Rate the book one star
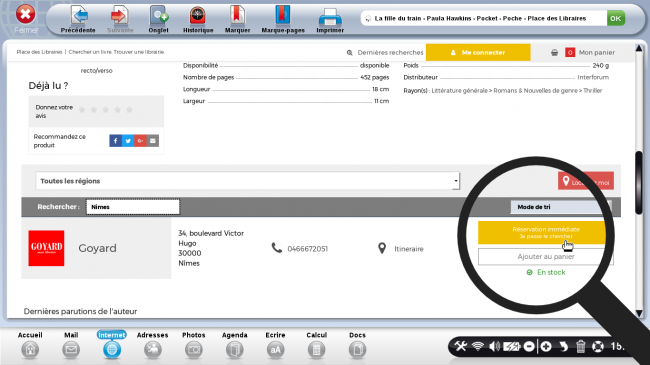 (x=82, y=110)
